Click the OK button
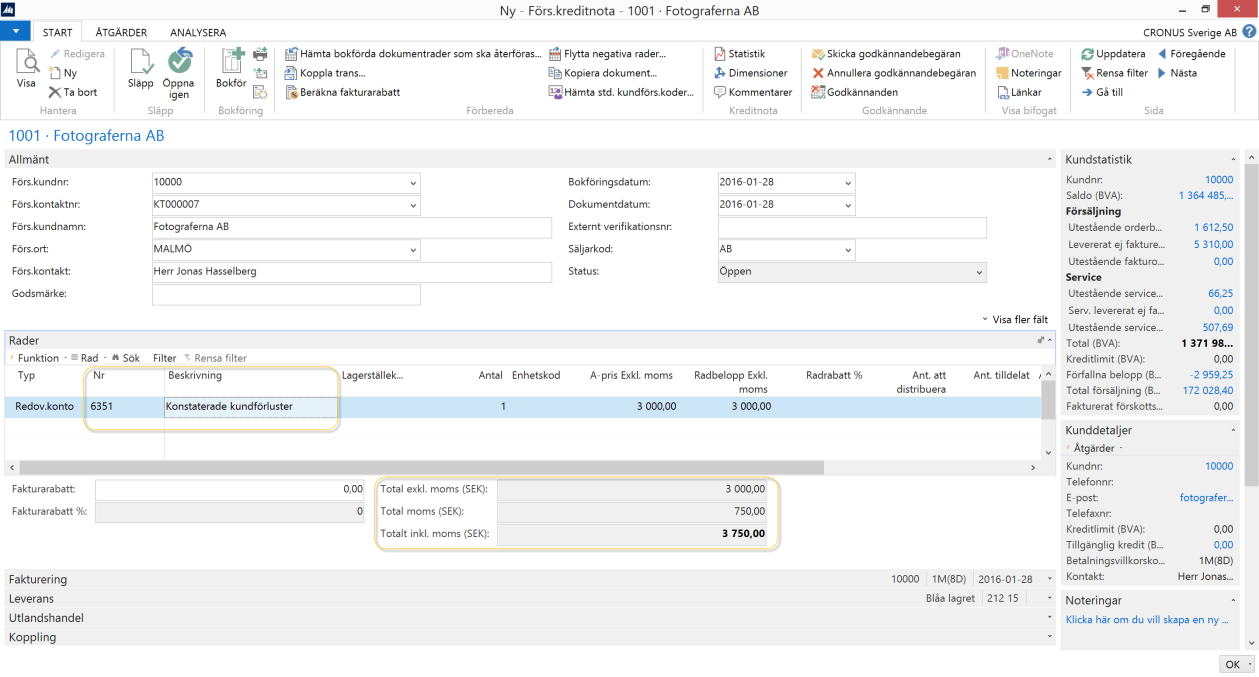Viewport: 1259px width, 677px height. 1237,664
